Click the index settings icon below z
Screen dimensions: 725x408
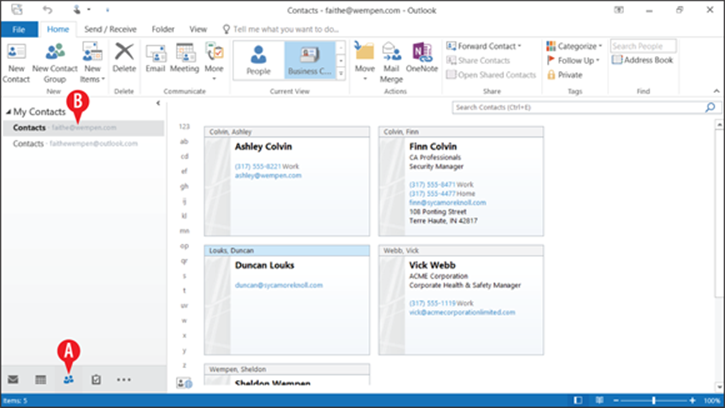(184, 383)
